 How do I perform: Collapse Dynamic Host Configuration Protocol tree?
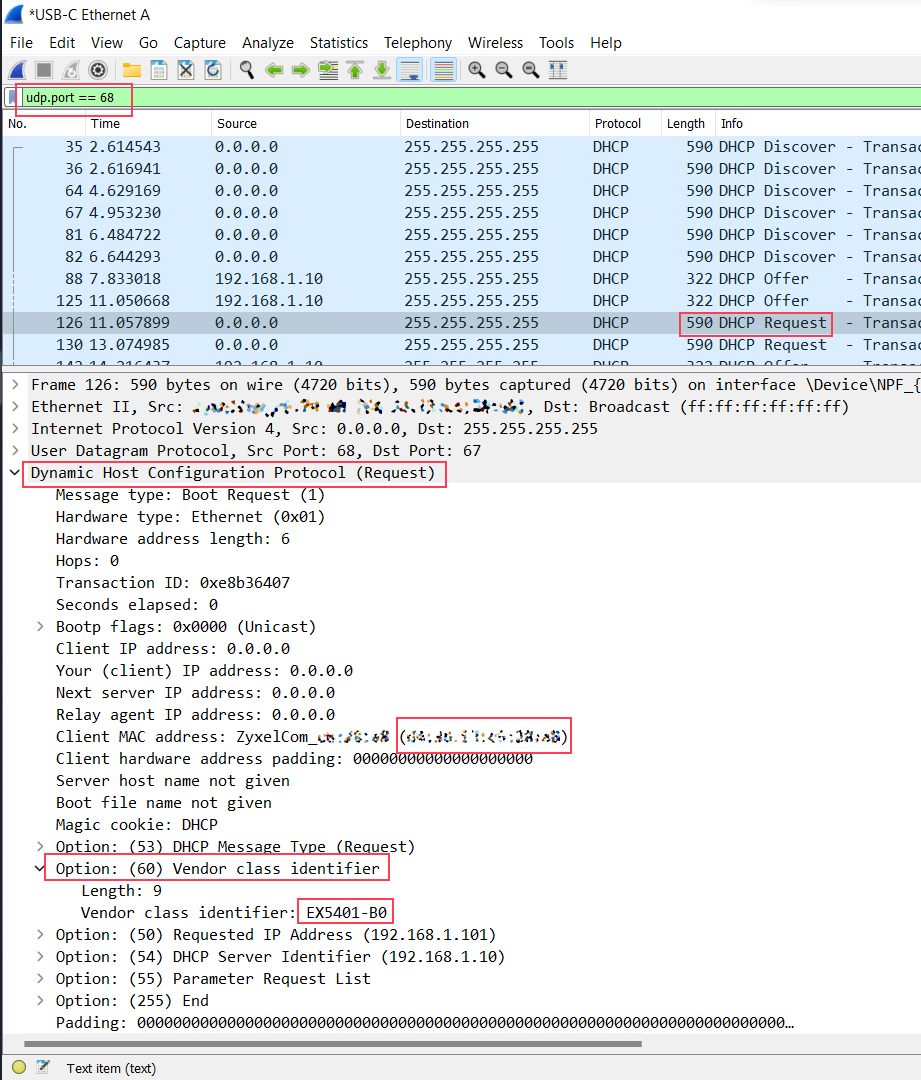(x=14, y=472)
